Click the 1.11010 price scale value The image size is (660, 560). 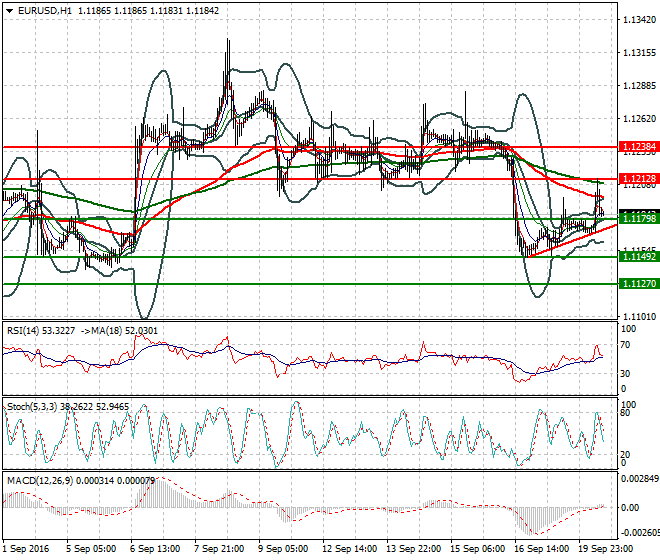point(639,317)
